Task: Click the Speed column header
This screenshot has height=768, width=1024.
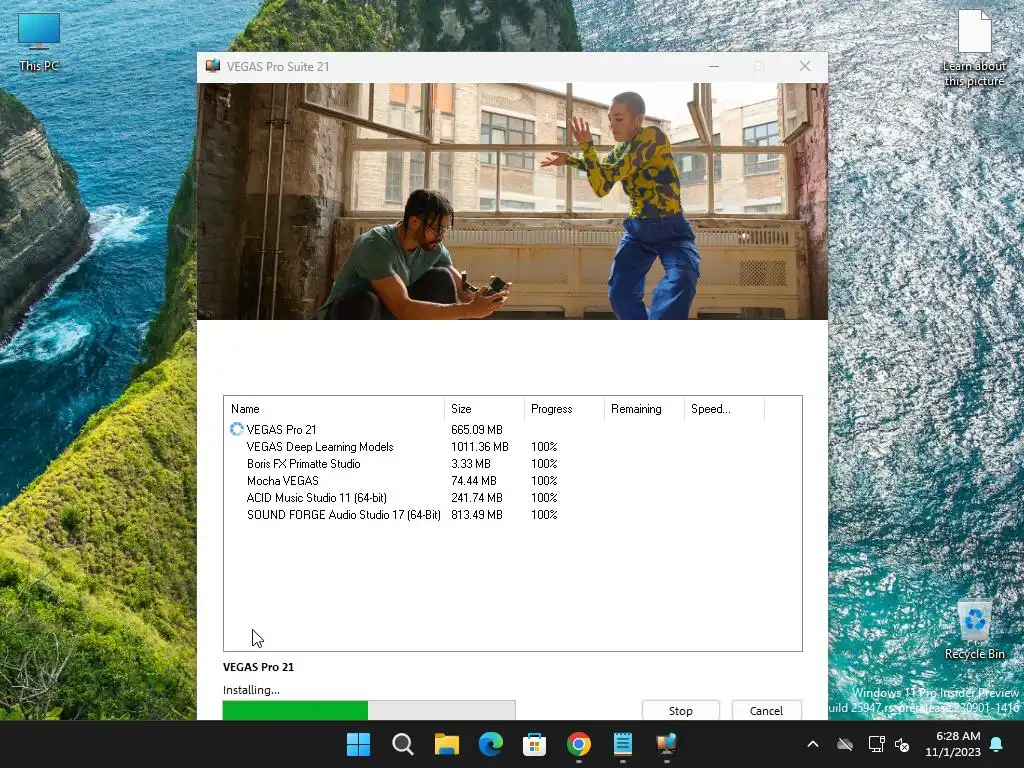Action: [x=724, y=409]
